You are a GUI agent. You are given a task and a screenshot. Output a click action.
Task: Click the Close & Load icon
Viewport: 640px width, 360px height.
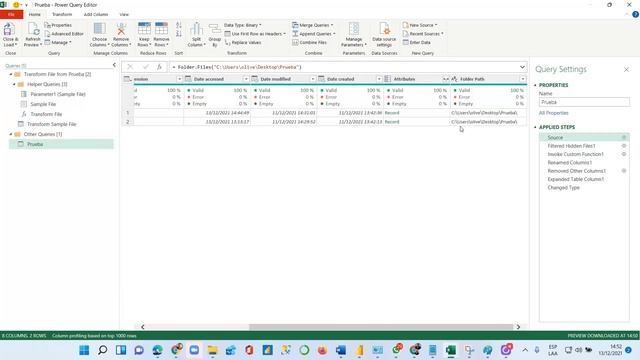[9, 29]
